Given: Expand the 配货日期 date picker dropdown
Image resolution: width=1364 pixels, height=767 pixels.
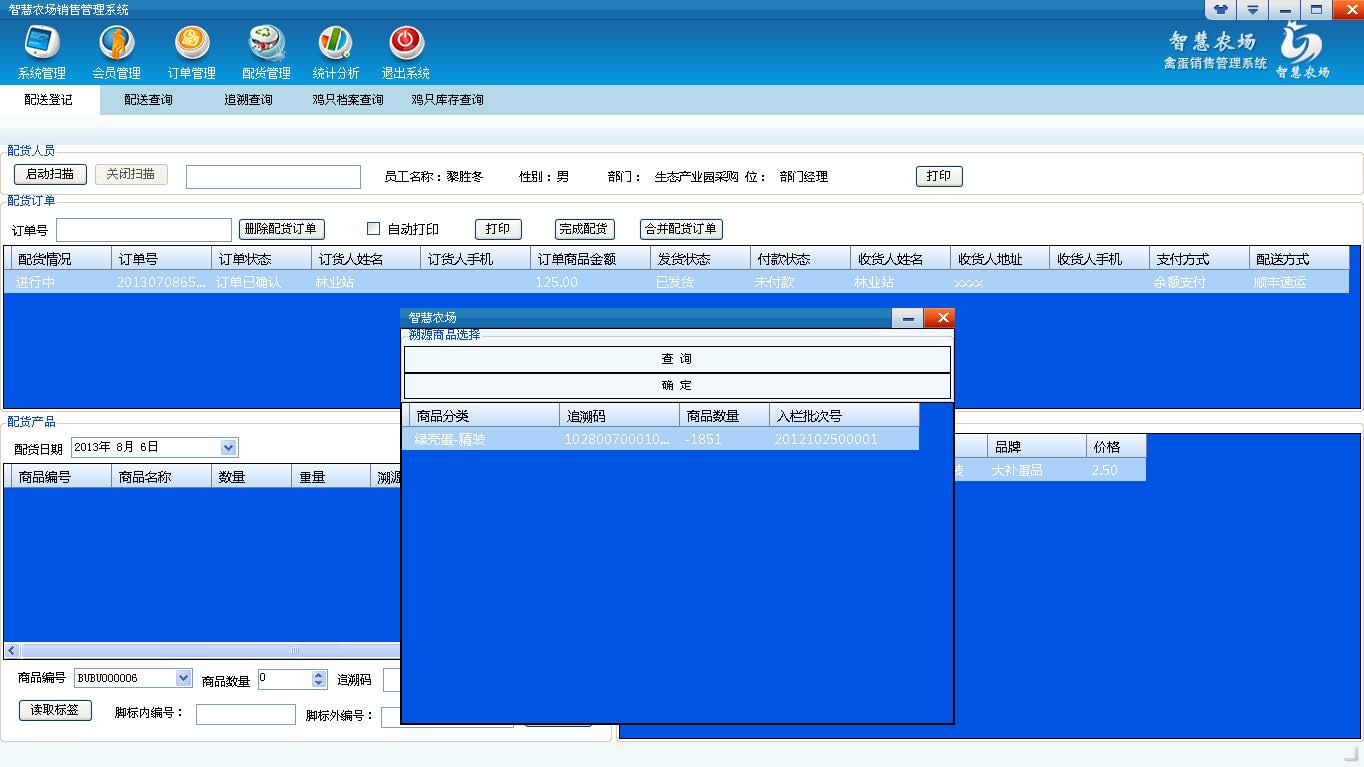Looking at the screenshot, I should pos(228,447).
